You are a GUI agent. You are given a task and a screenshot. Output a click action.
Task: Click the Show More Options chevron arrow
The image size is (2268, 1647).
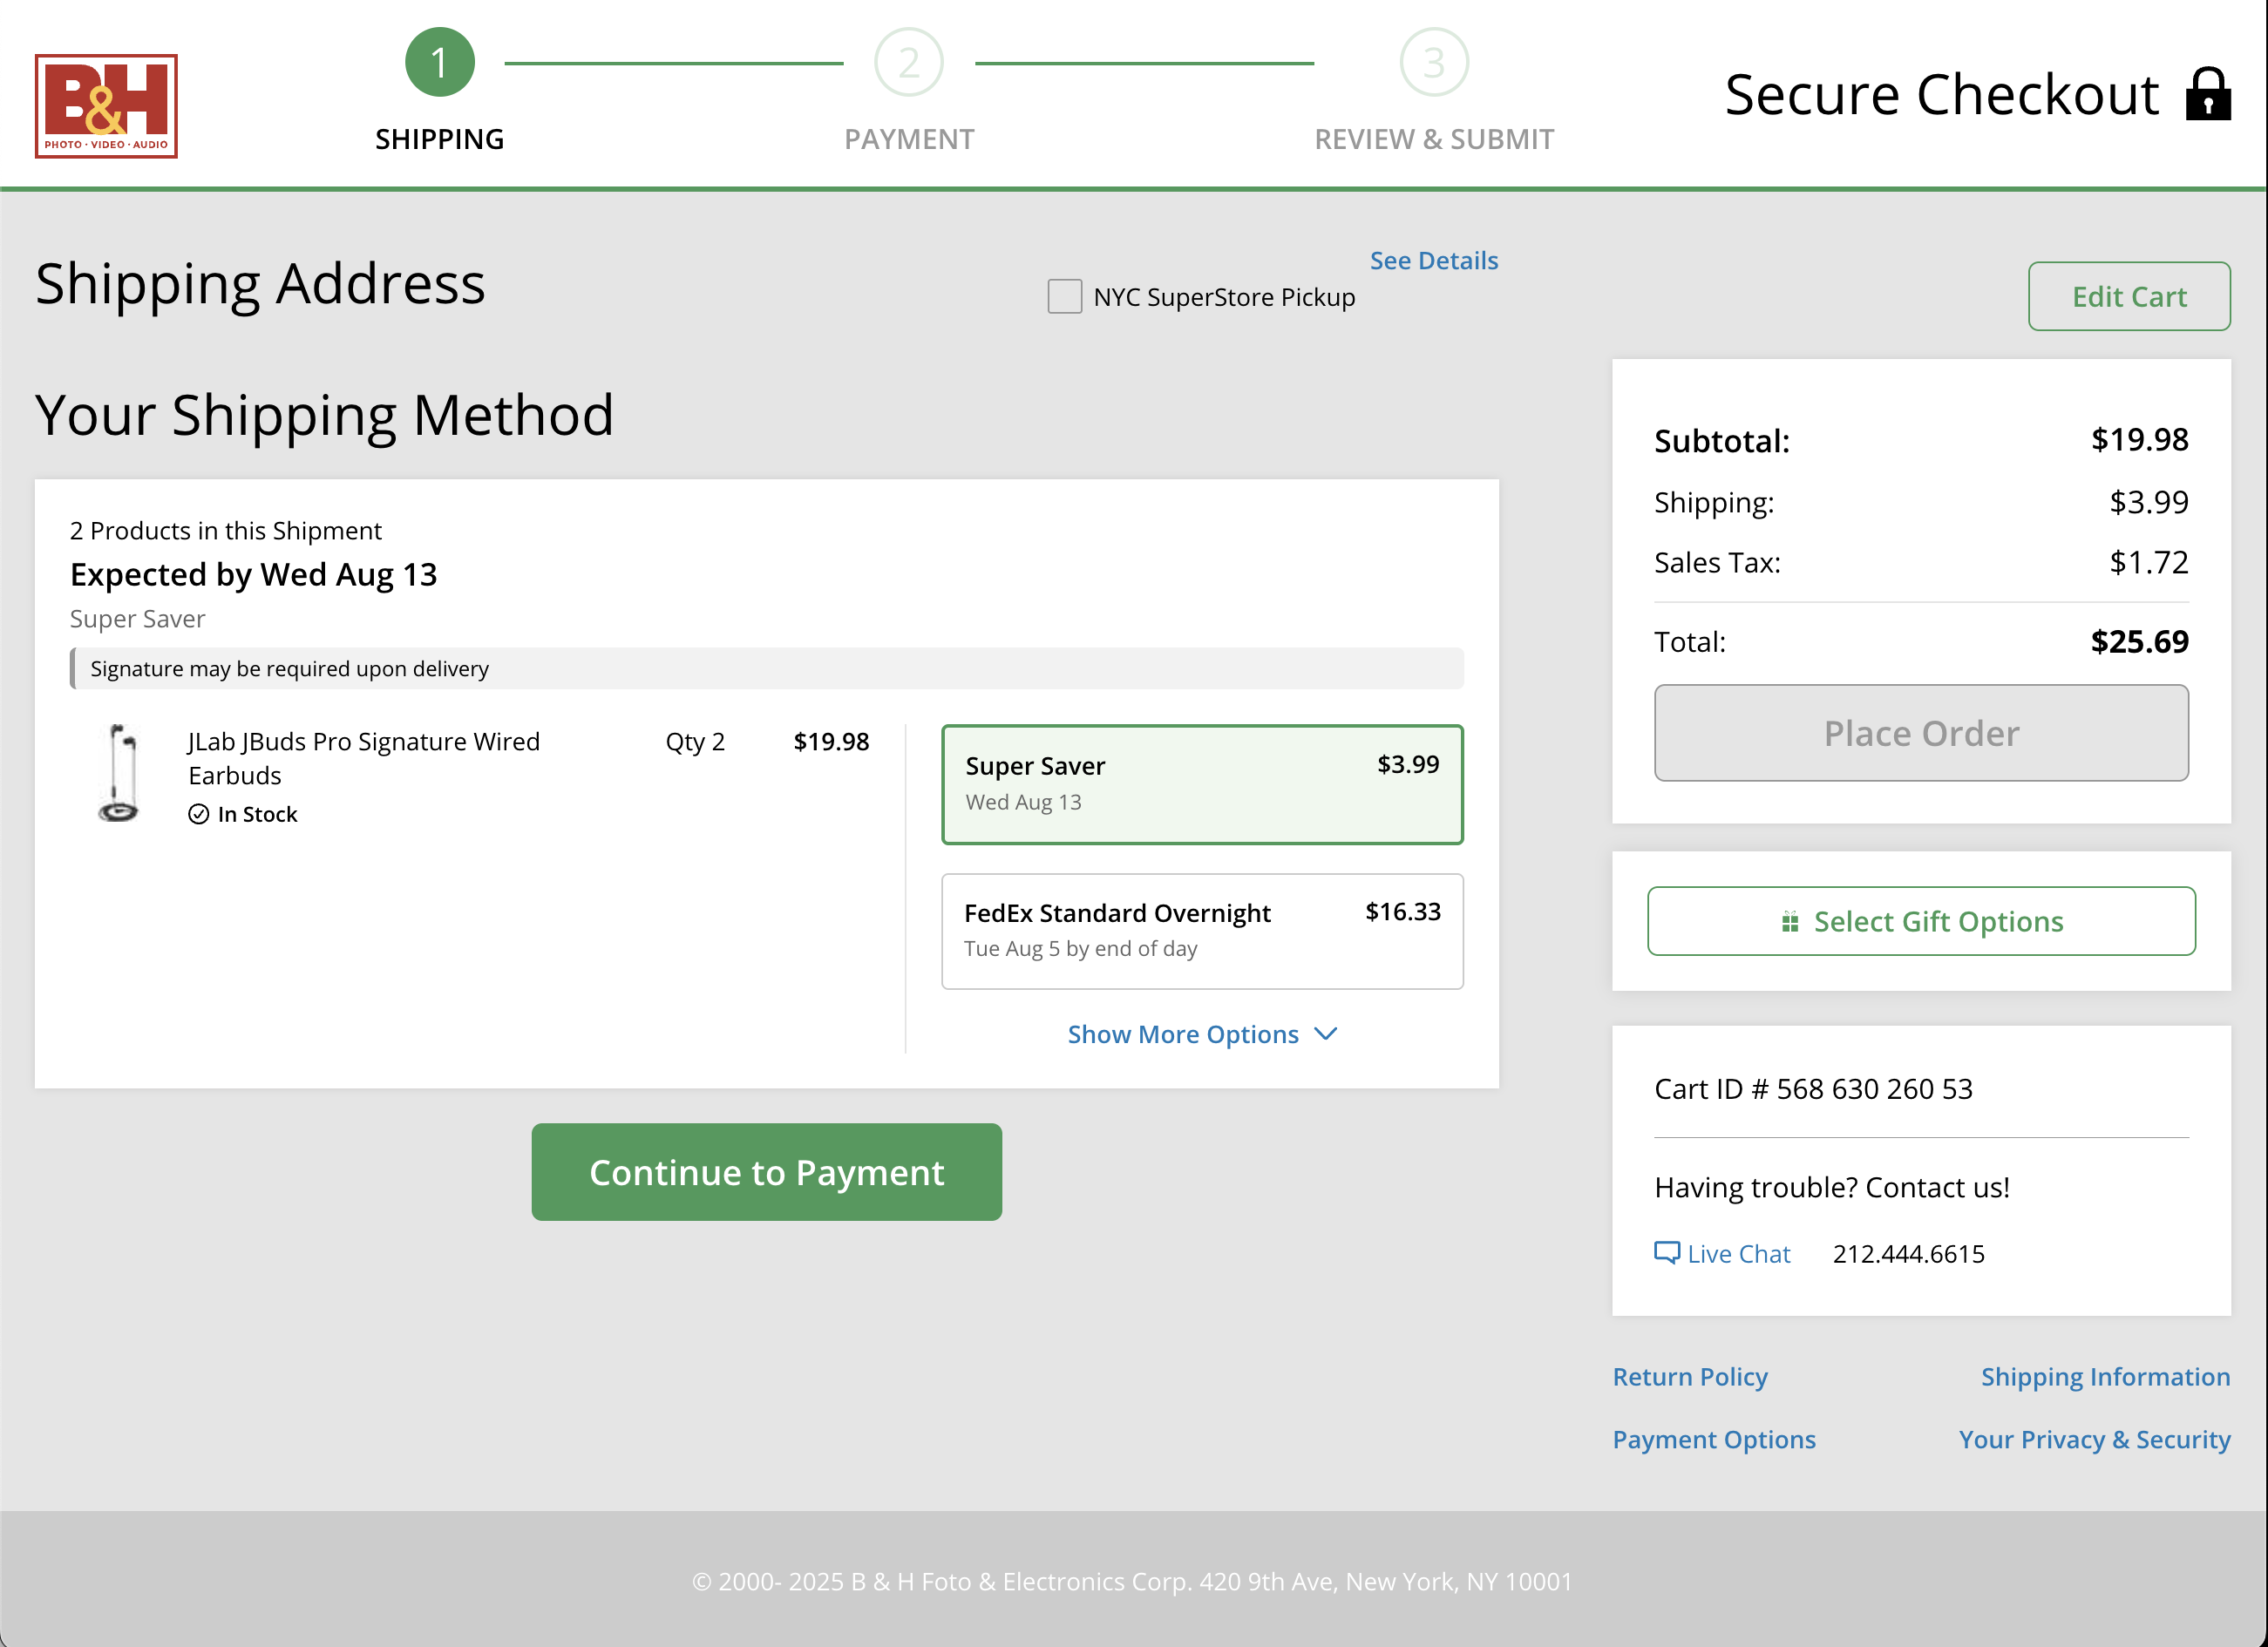pos(1326,1034)
